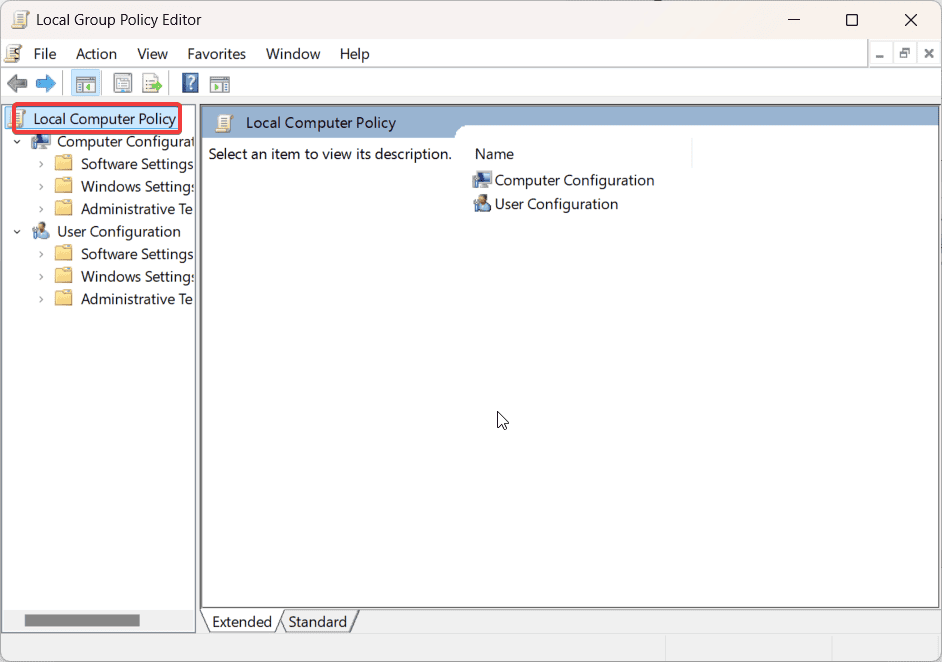The width and height of the screenshot is (942, 662).
Task: Click the Group Policy Editor icon in the title bar
Action: click(x=20, y=20)
